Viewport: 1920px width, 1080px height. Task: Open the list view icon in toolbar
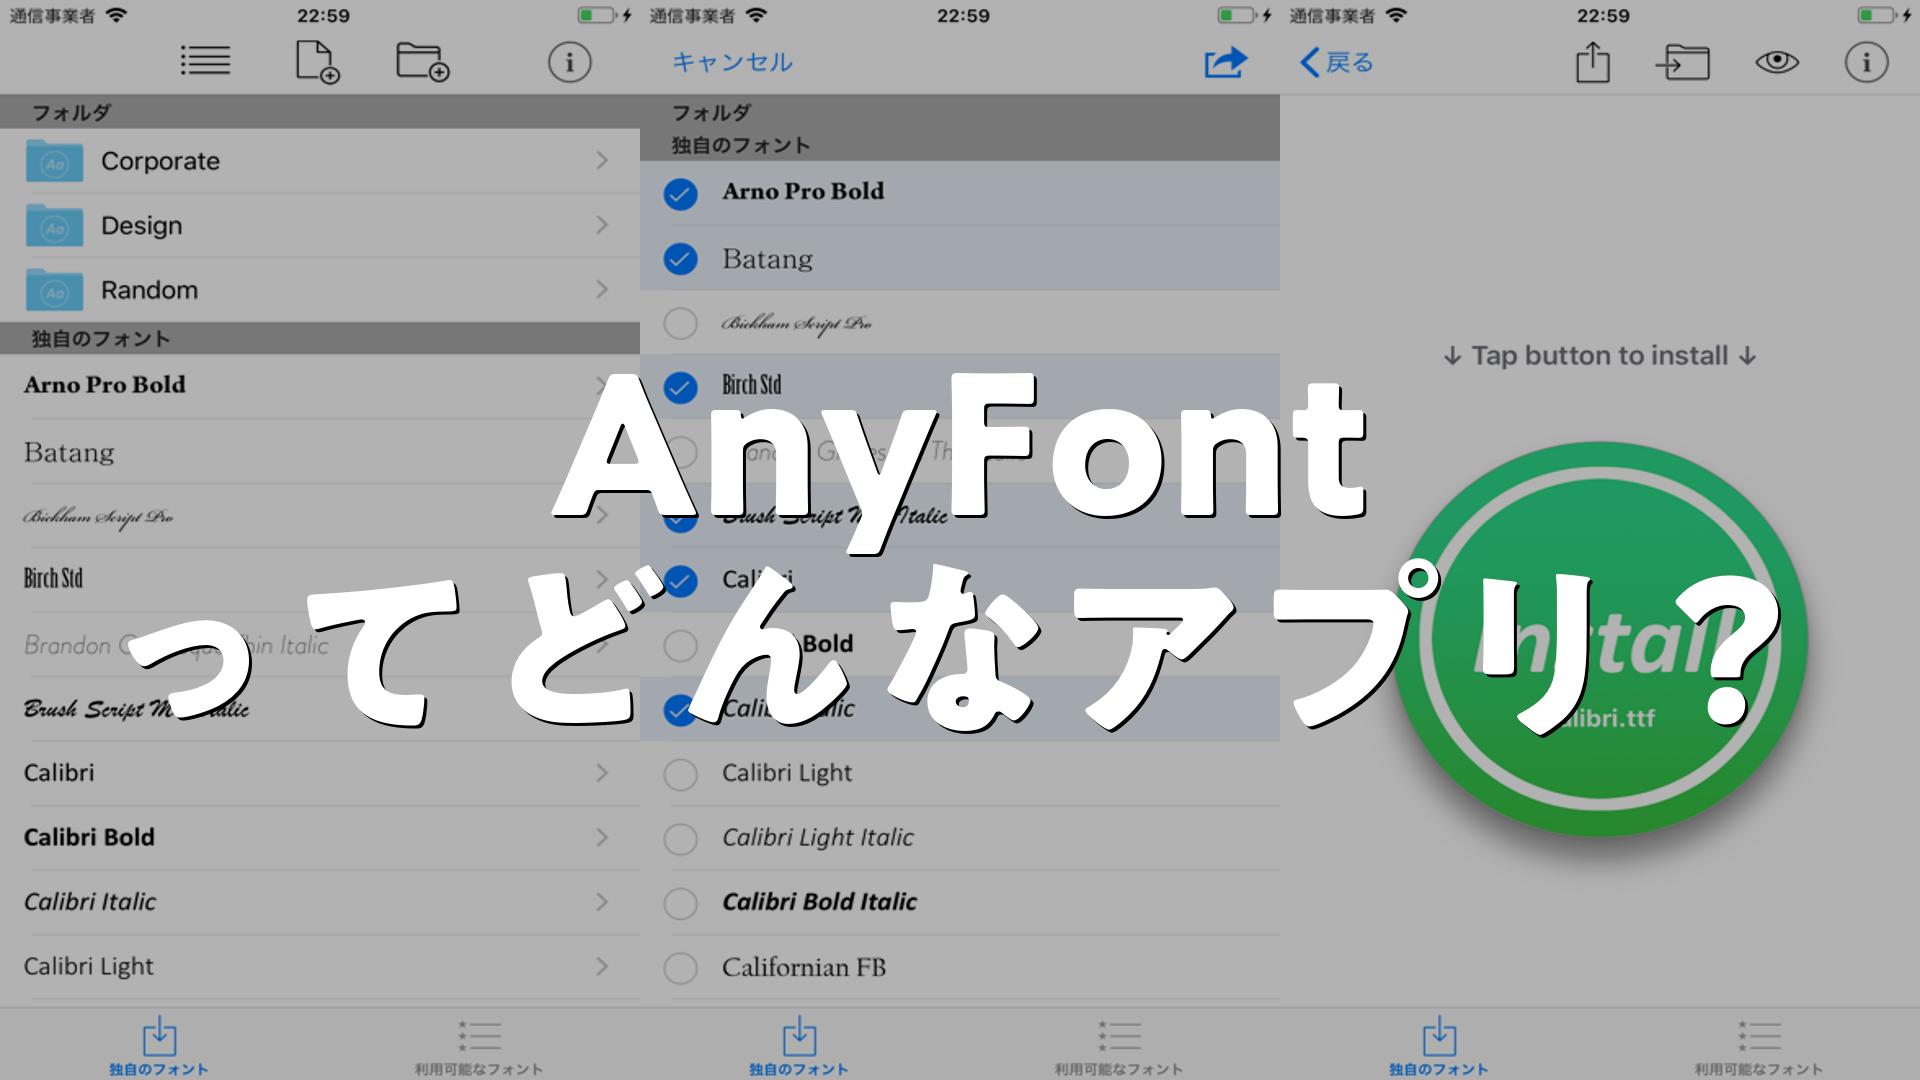coord(205,62)
